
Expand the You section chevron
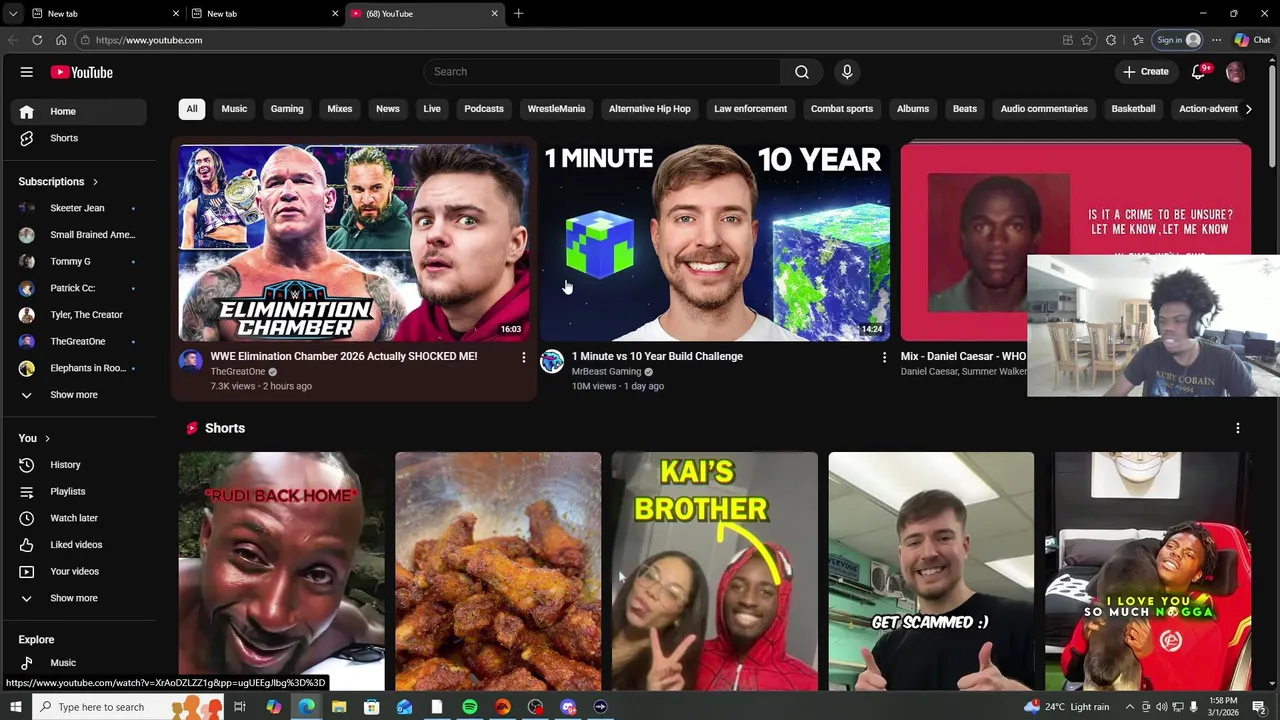47,438
